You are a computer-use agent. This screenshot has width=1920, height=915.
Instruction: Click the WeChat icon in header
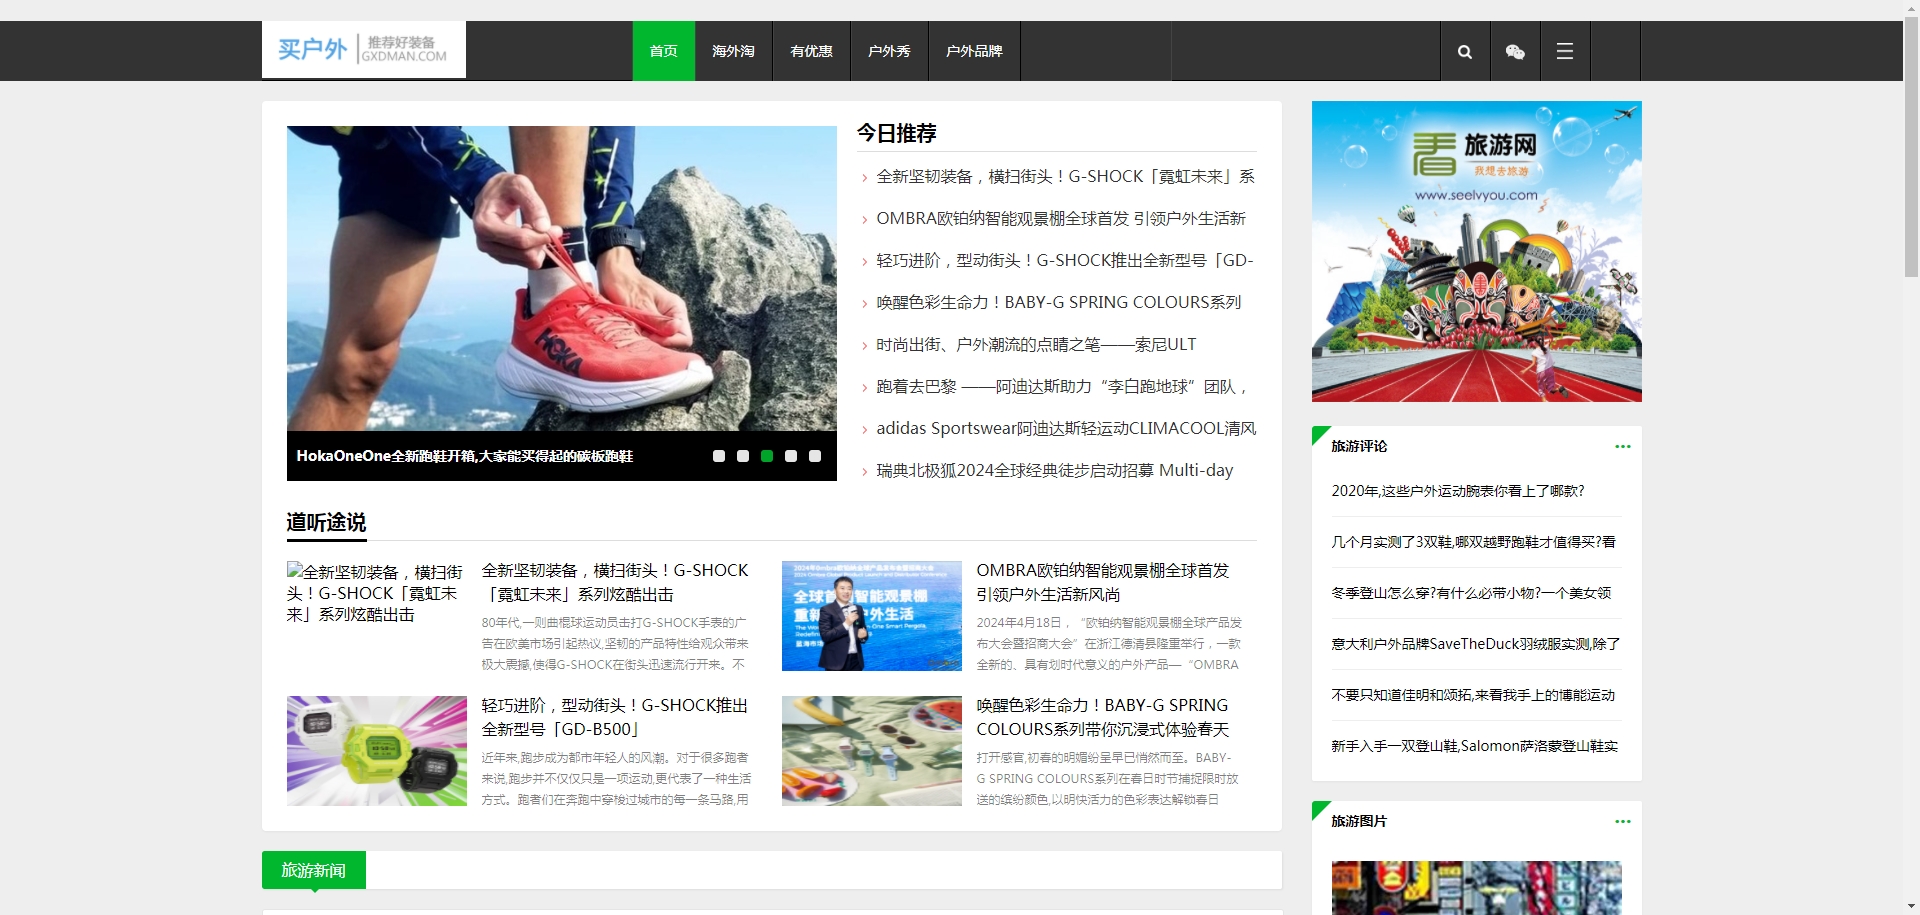[1515, 51]
